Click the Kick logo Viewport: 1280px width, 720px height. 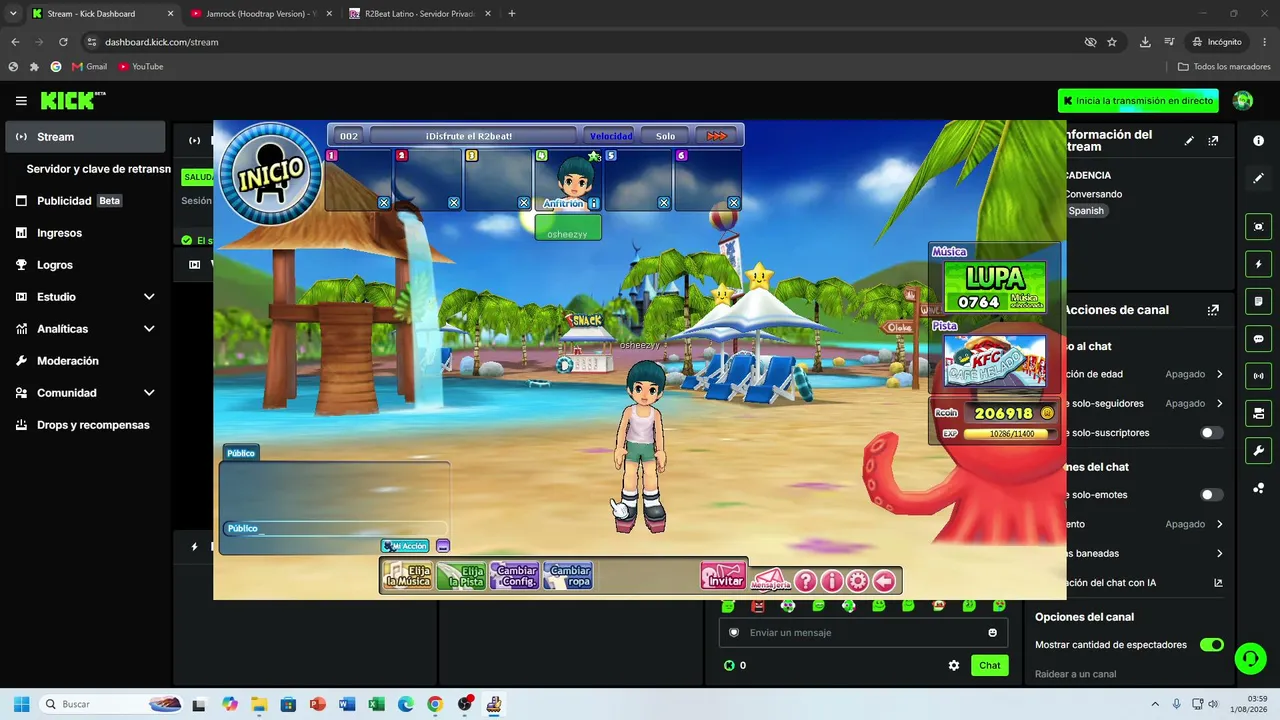tap(73, 101)
